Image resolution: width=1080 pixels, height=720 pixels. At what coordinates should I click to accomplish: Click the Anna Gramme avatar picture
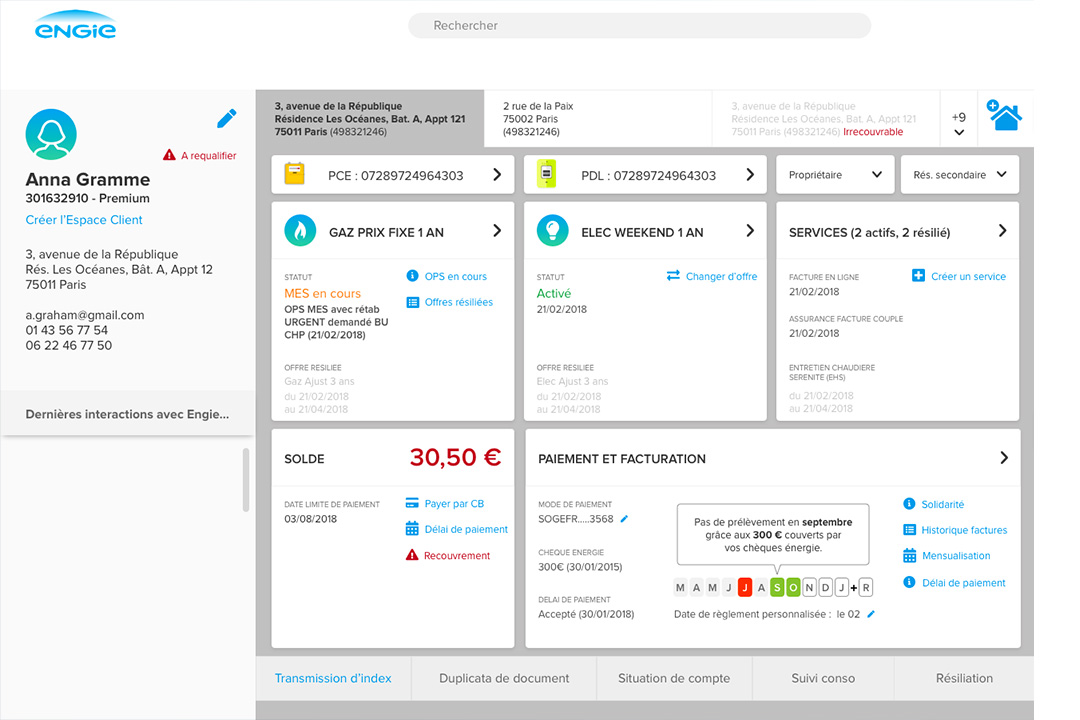coord(51,134)
